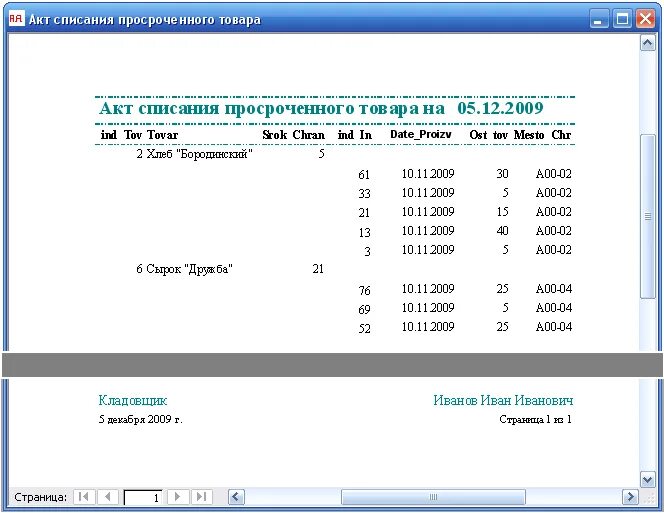This screenshot has width=664, height=513.
Task: Click quantity 40 in batch 13 row
Action: 502,231
